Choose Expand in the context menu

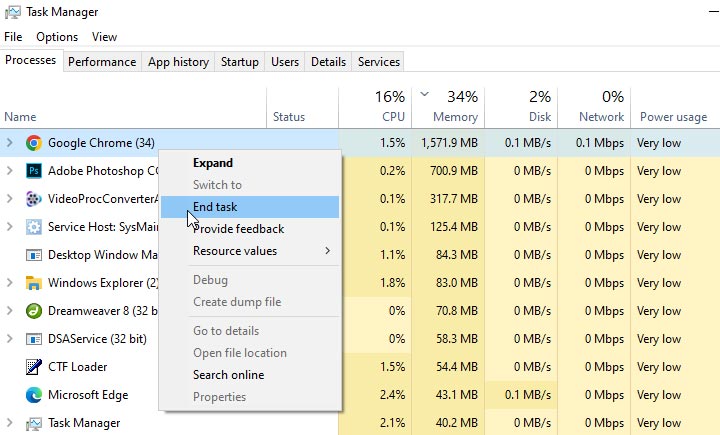click(x=250, y=163)
